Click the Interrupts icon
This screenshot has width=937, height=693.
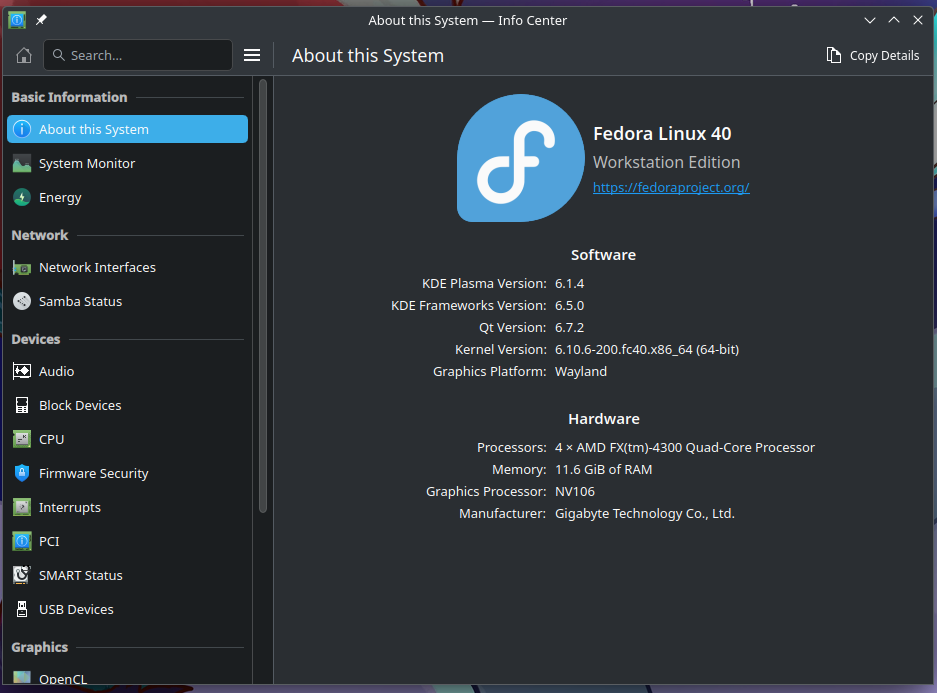[22, 507]
